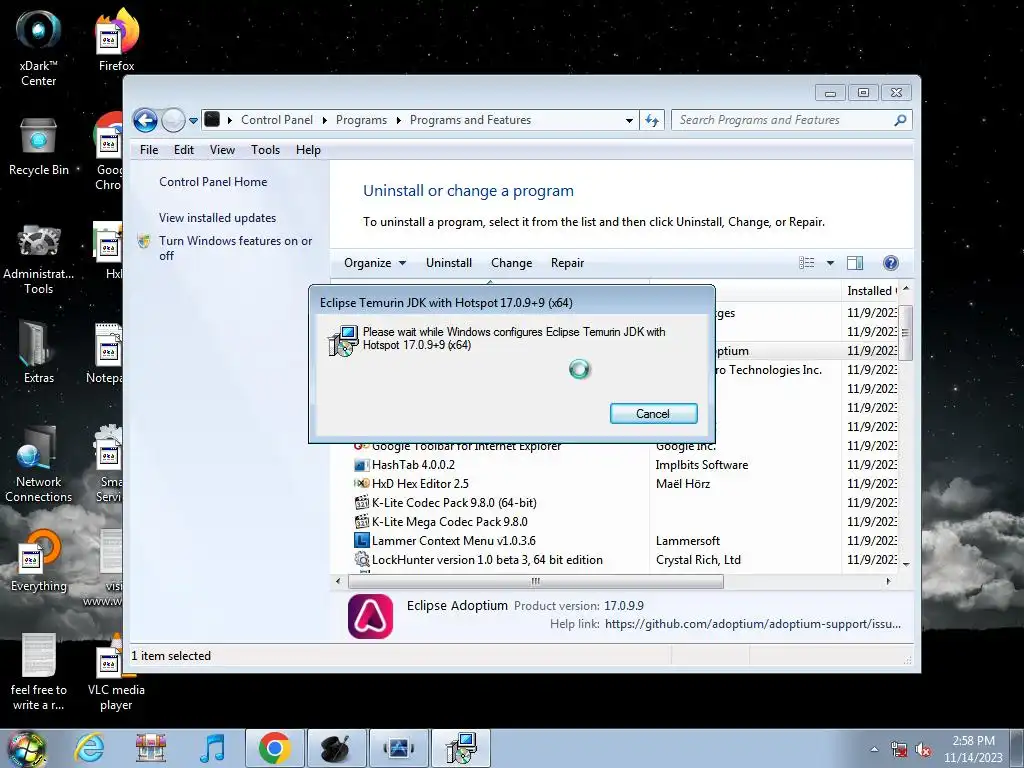Select HxD Hex Editor 2.5 entry
Viewport: 1024px width, 768px height.
pos(420,483)
